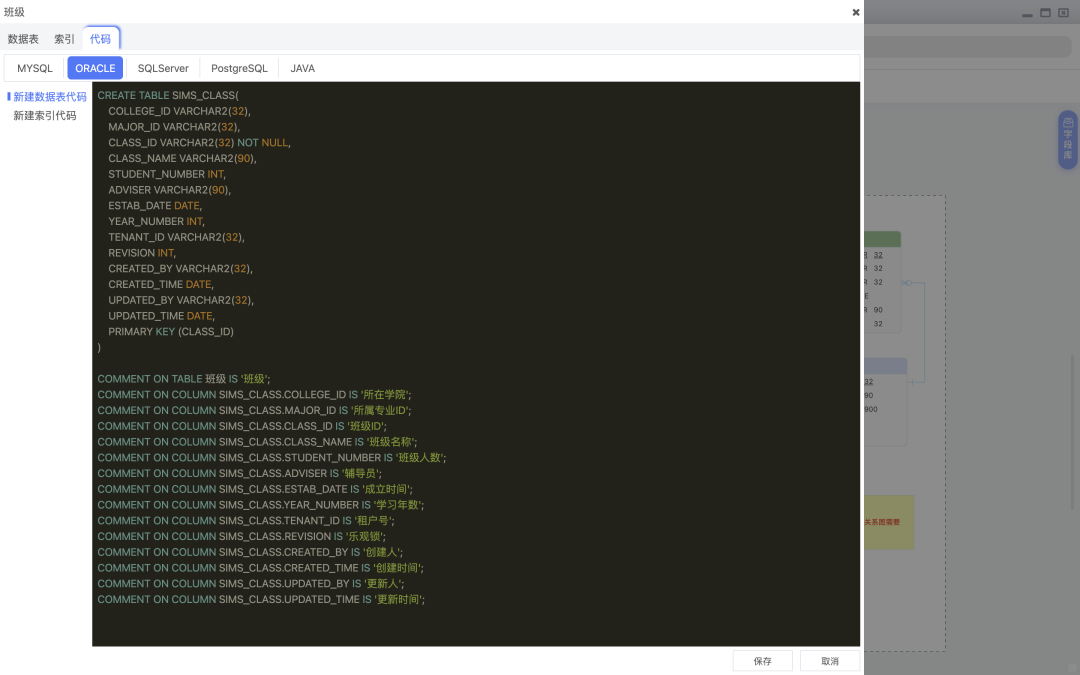Select 新建索引代码 in the sidebar
Screen dimensions: 1080x675
tap(44, 114)
